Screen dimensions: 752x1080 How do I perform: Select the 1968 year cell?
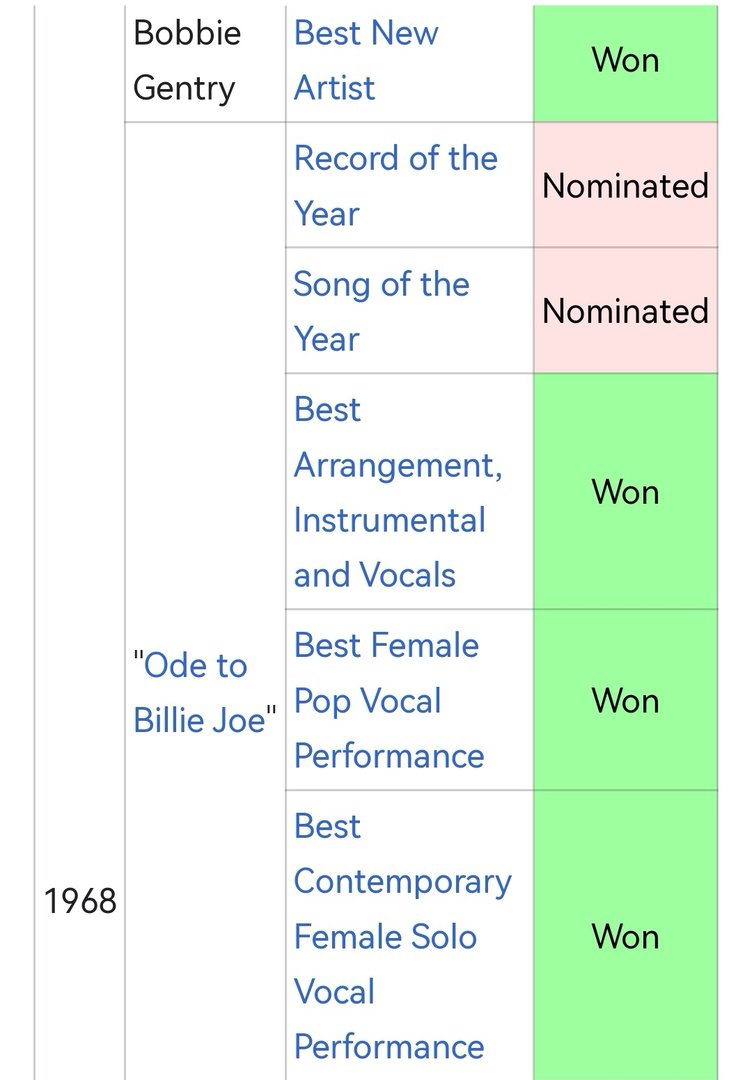click(80, 901)
